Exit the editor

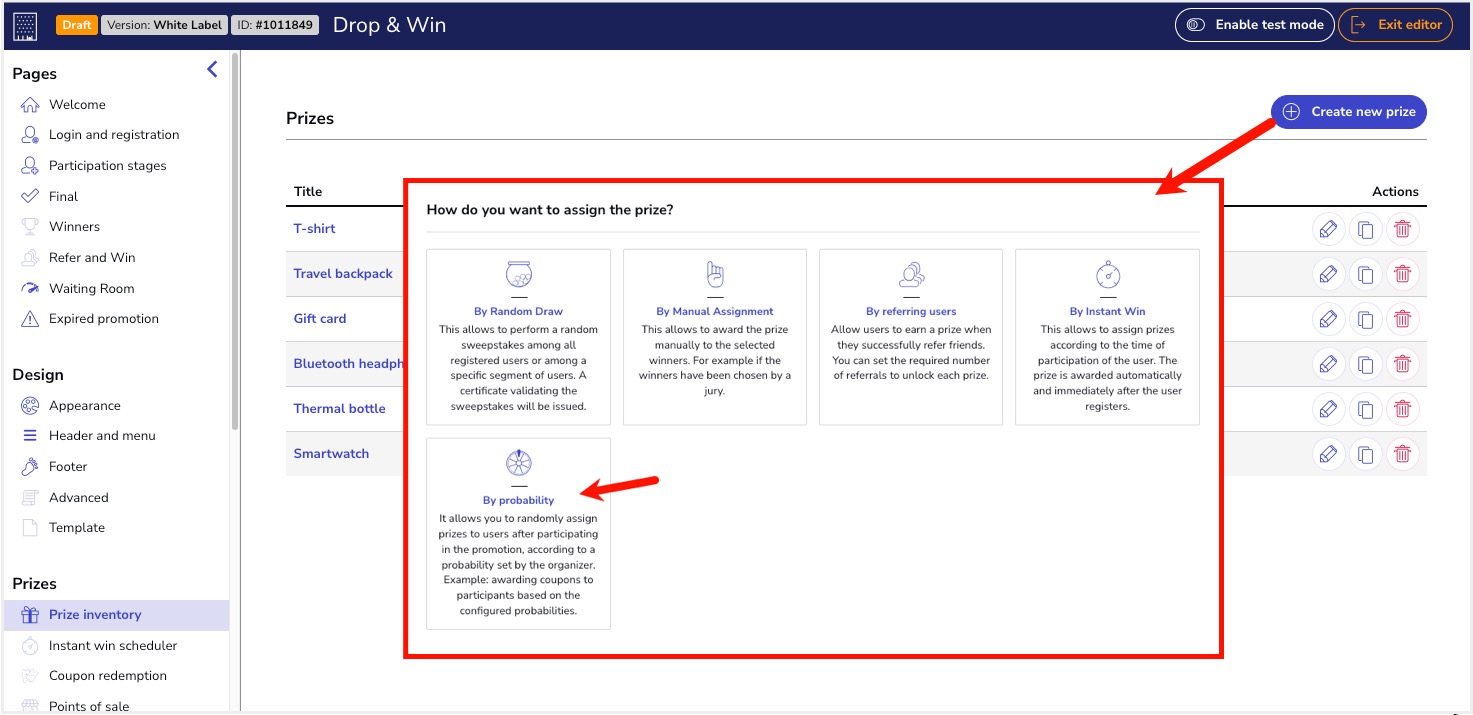(1395, 25)
